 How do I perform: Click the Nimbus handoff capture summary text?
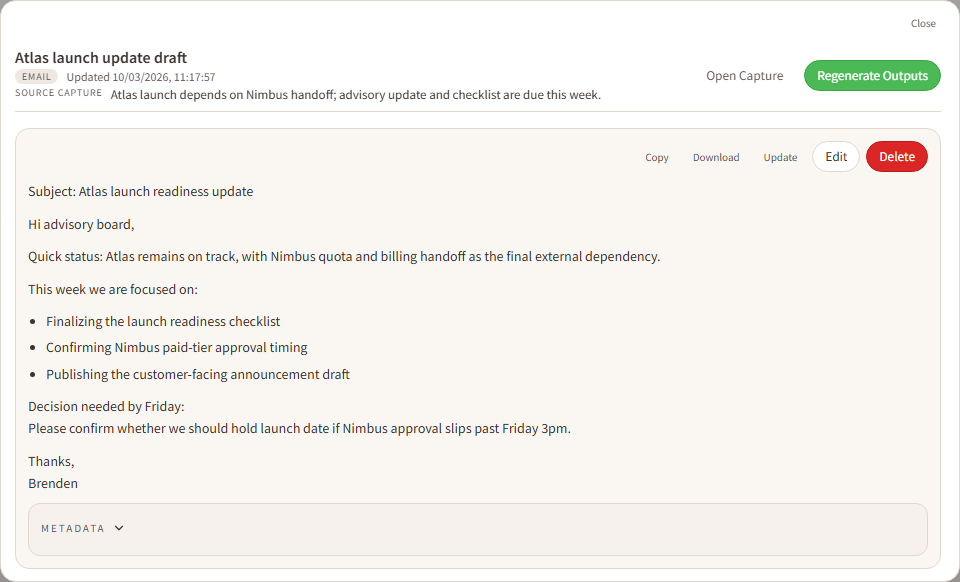click(x=355, y=94)
